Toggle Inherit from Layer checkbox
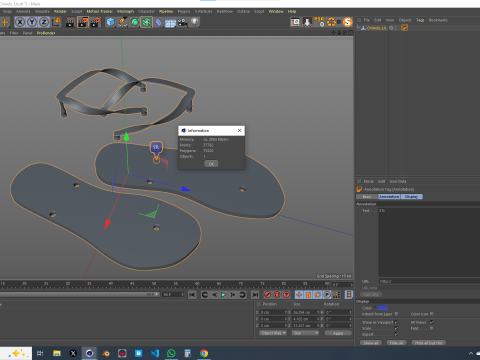 [x=397, y=314]
